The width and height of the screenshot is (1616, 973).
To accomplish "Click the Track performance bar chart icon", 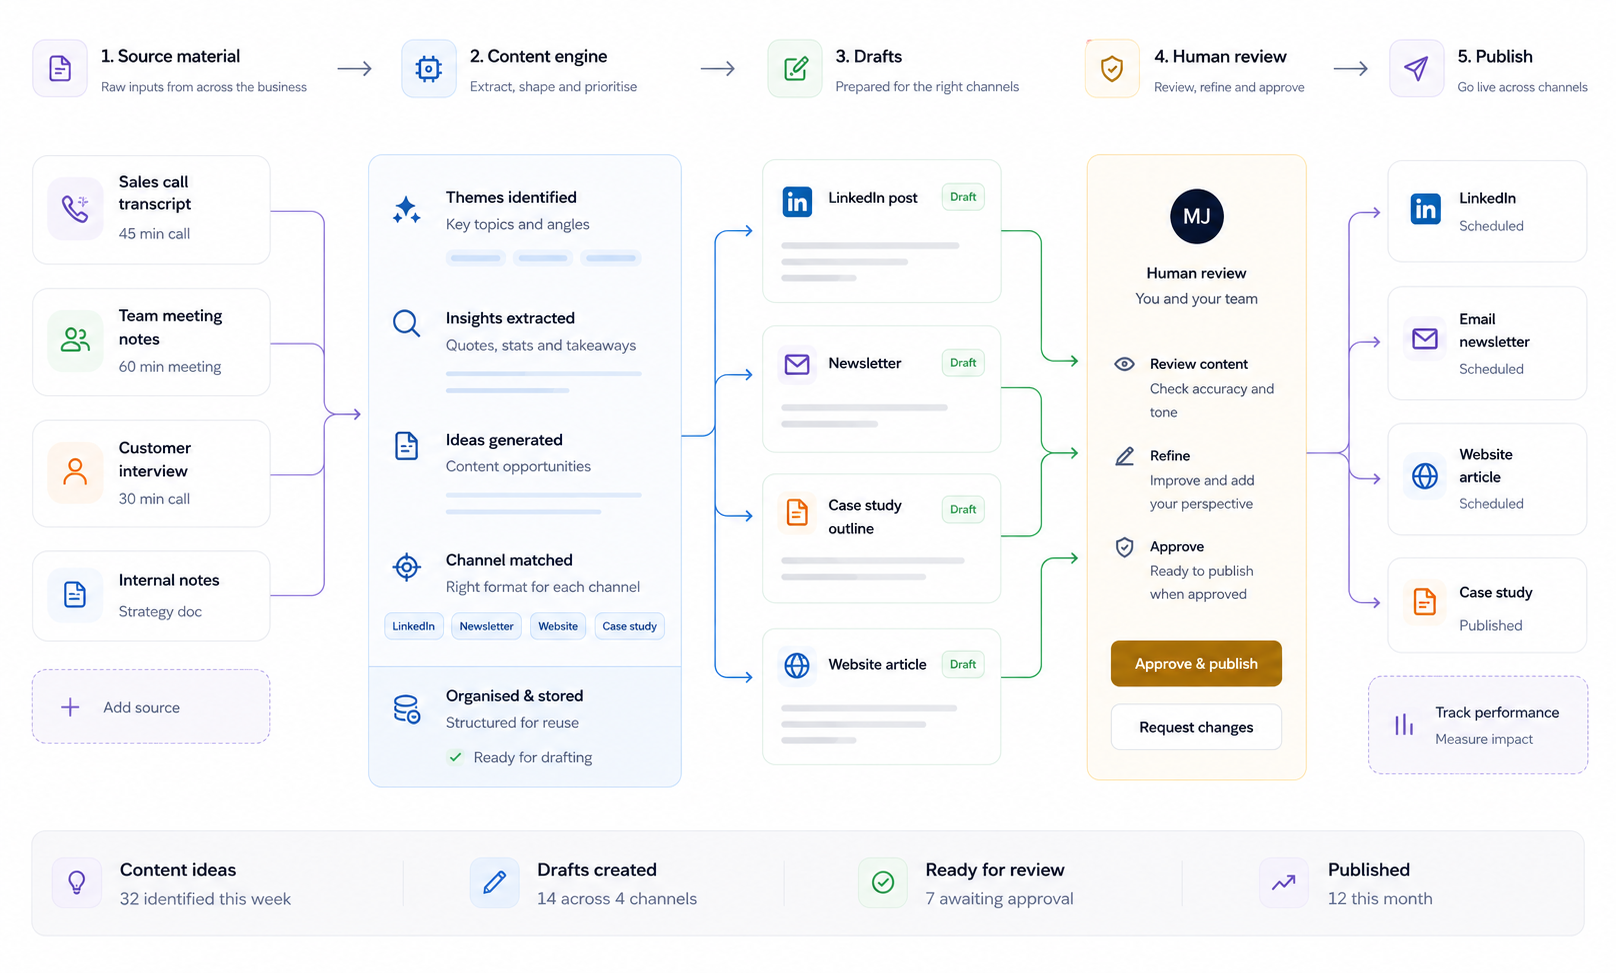I will click(x=1404, y=724).
